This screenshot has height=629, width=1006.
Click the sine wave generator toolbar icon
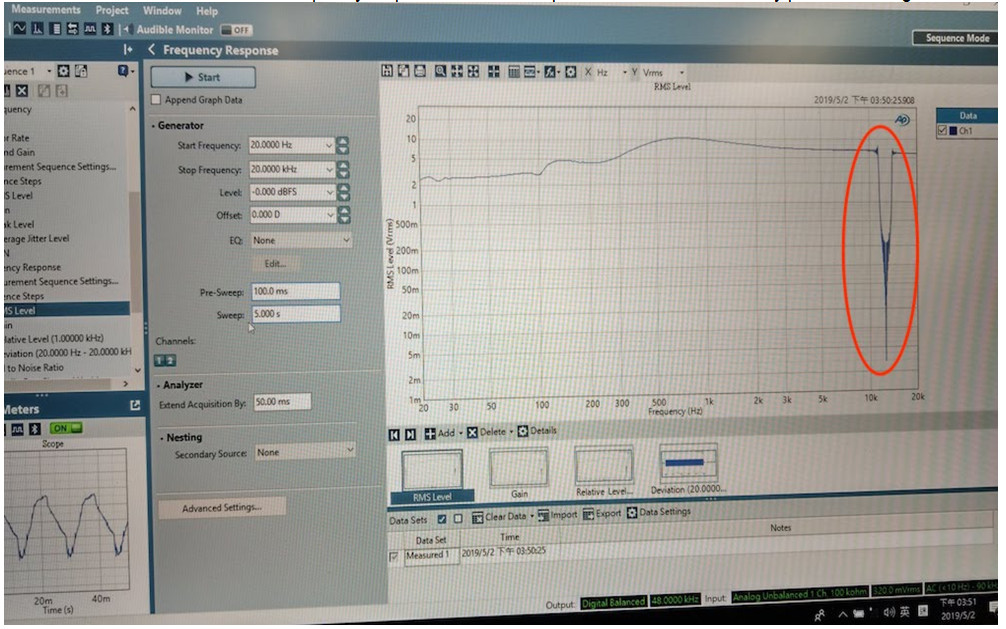[19, 28]
